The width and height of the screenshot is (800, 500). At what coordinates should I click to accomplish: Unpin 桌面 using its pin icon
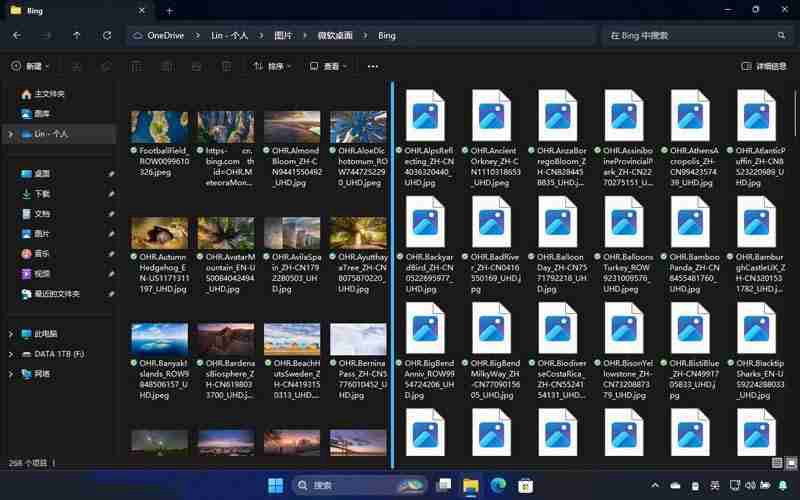[x=111, y=174]
